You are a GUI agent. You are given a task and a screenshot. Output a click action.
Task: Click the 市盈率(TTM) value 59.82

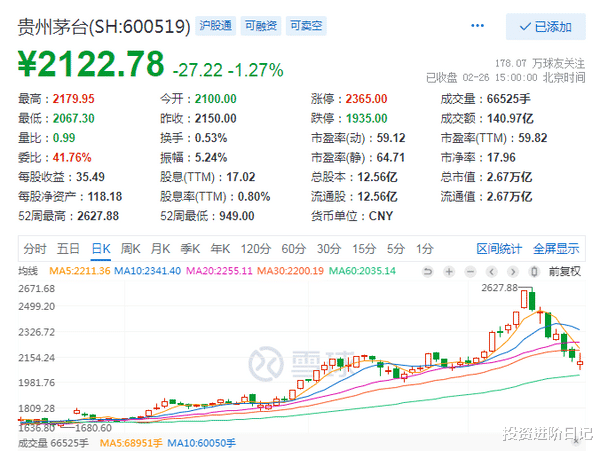click(x=533, y=138)
